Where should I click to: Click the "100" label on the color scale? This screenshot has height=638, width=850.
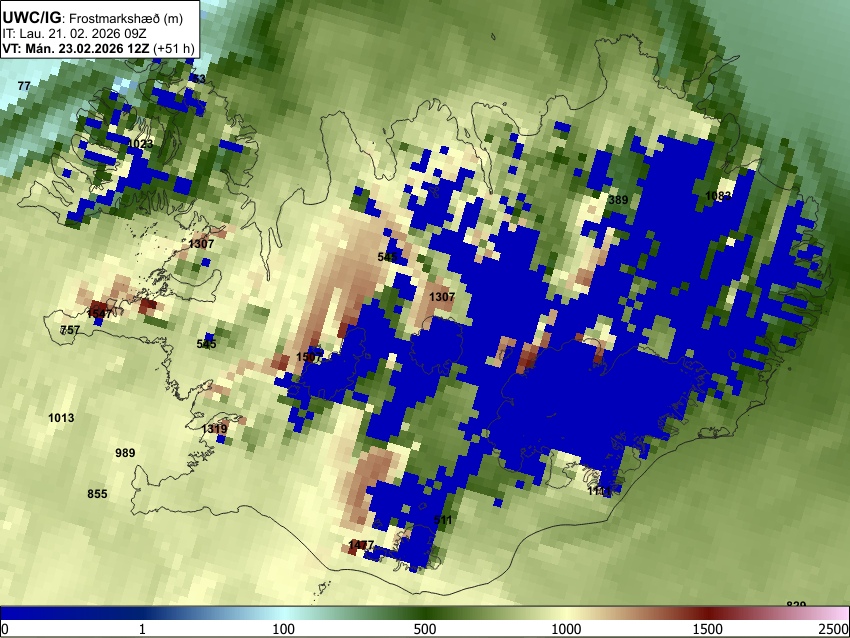coord(283,629)
